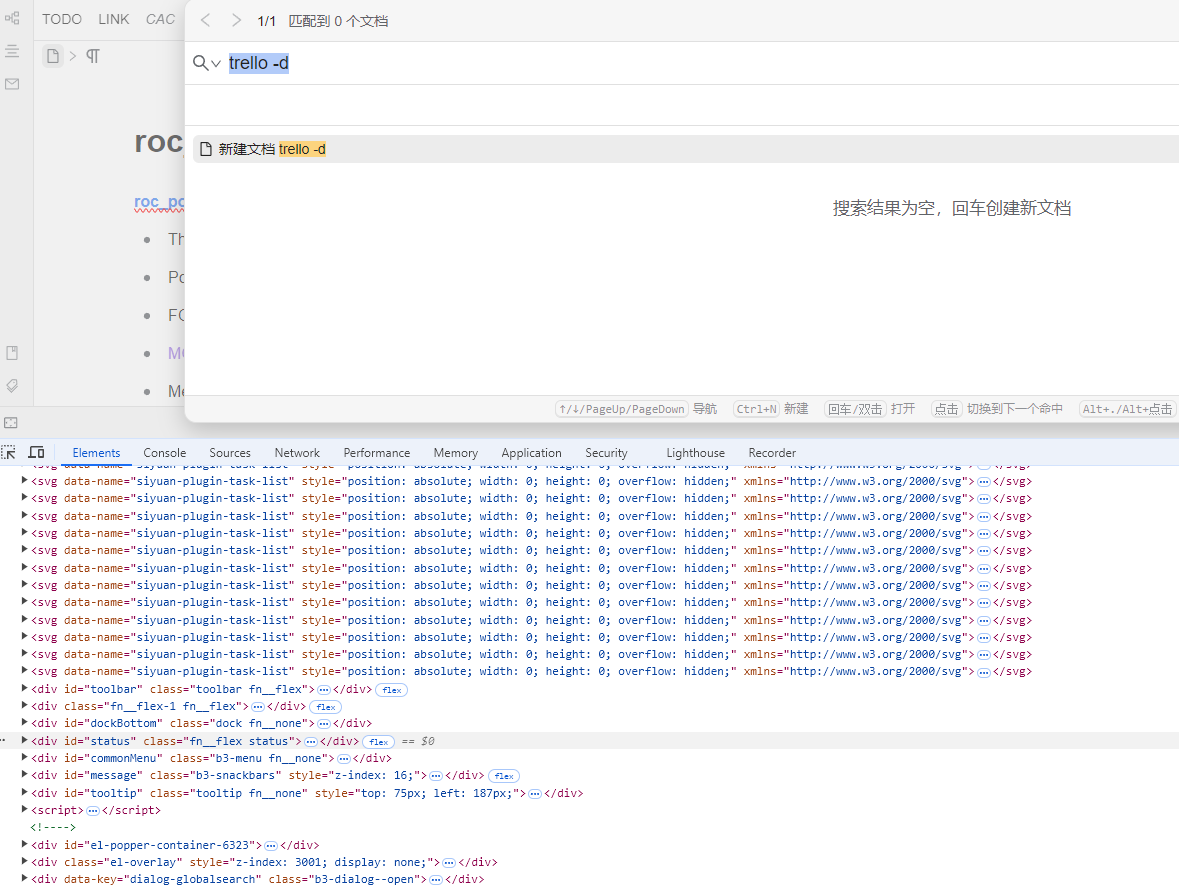This screenshot has width=1179, height=889.
Task: Open the outline icon in left dock
Action: point(12,51)
